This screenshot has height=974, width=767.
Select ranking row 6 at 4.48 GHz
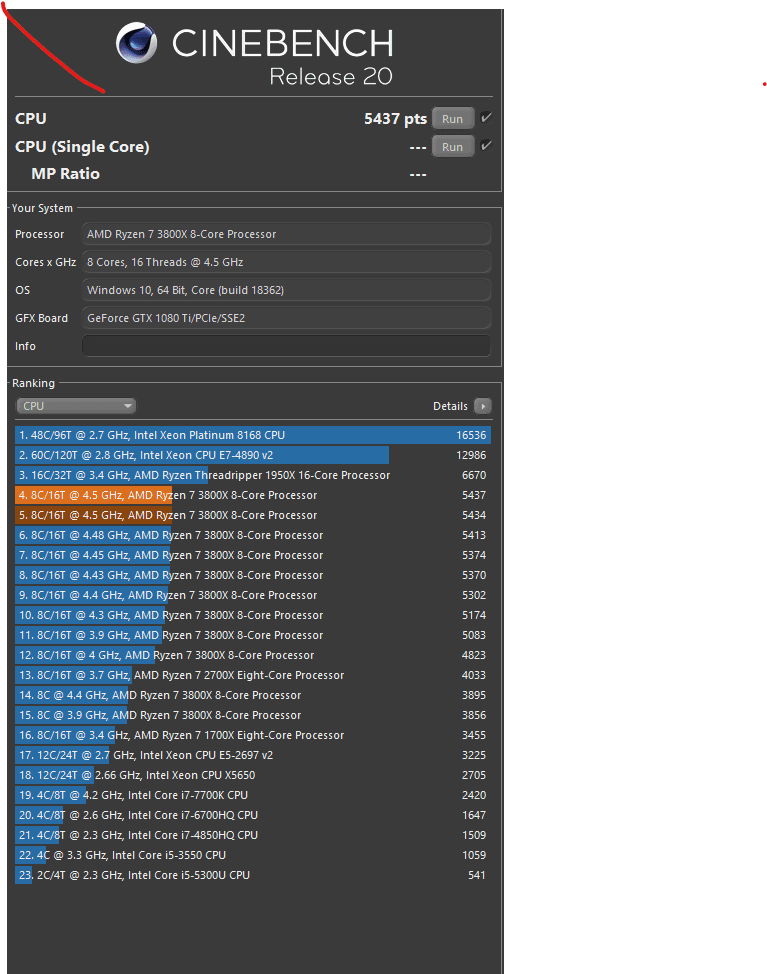253,535
